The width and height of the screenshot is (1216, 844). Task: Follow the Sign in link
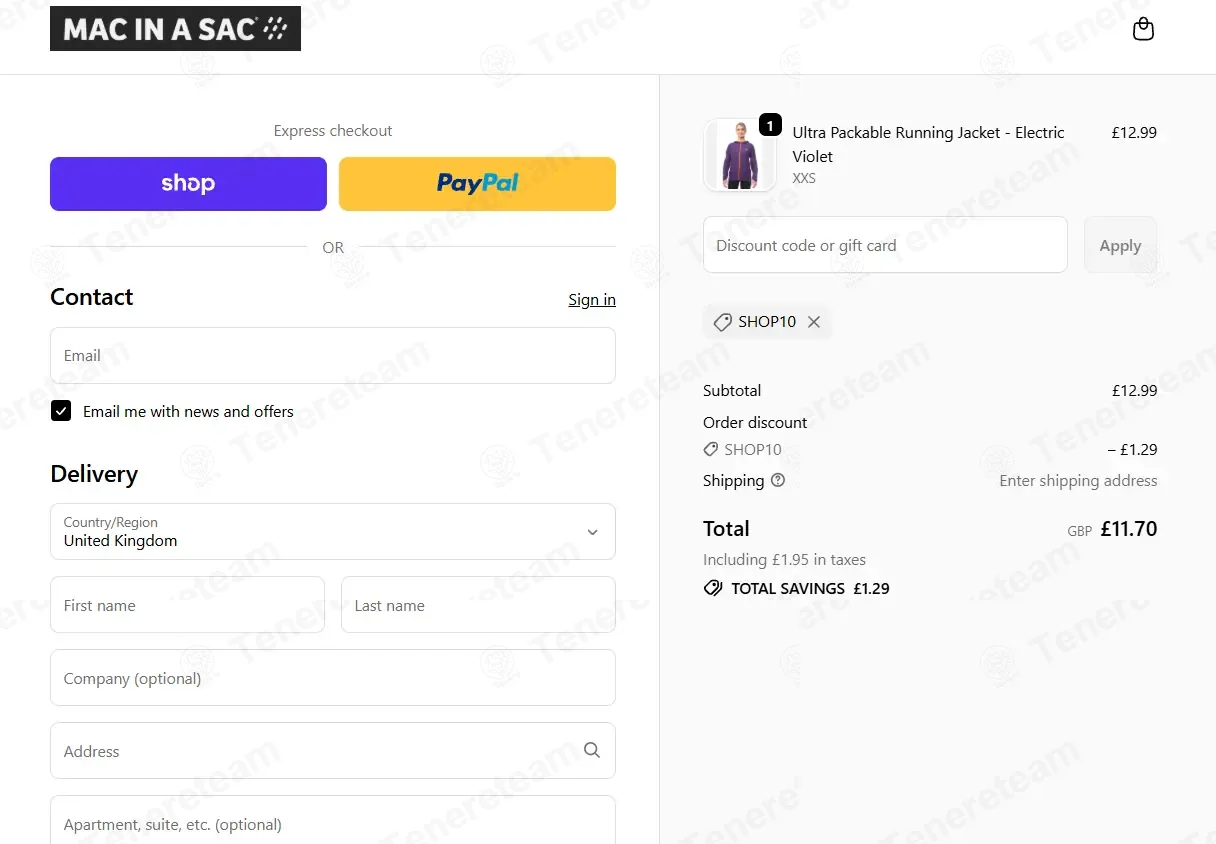point(592,300)
